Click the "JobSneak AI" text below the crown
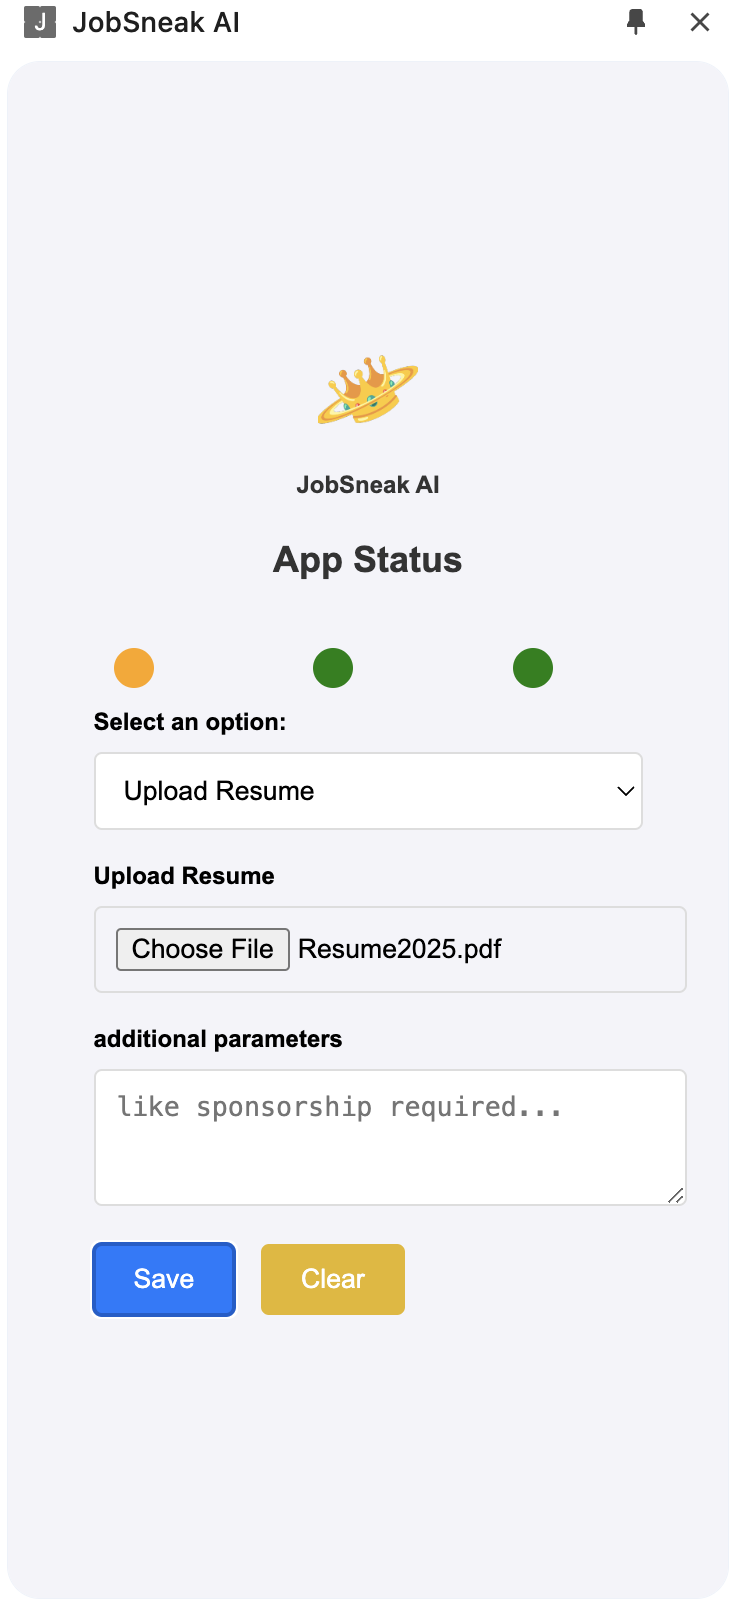 368,485
